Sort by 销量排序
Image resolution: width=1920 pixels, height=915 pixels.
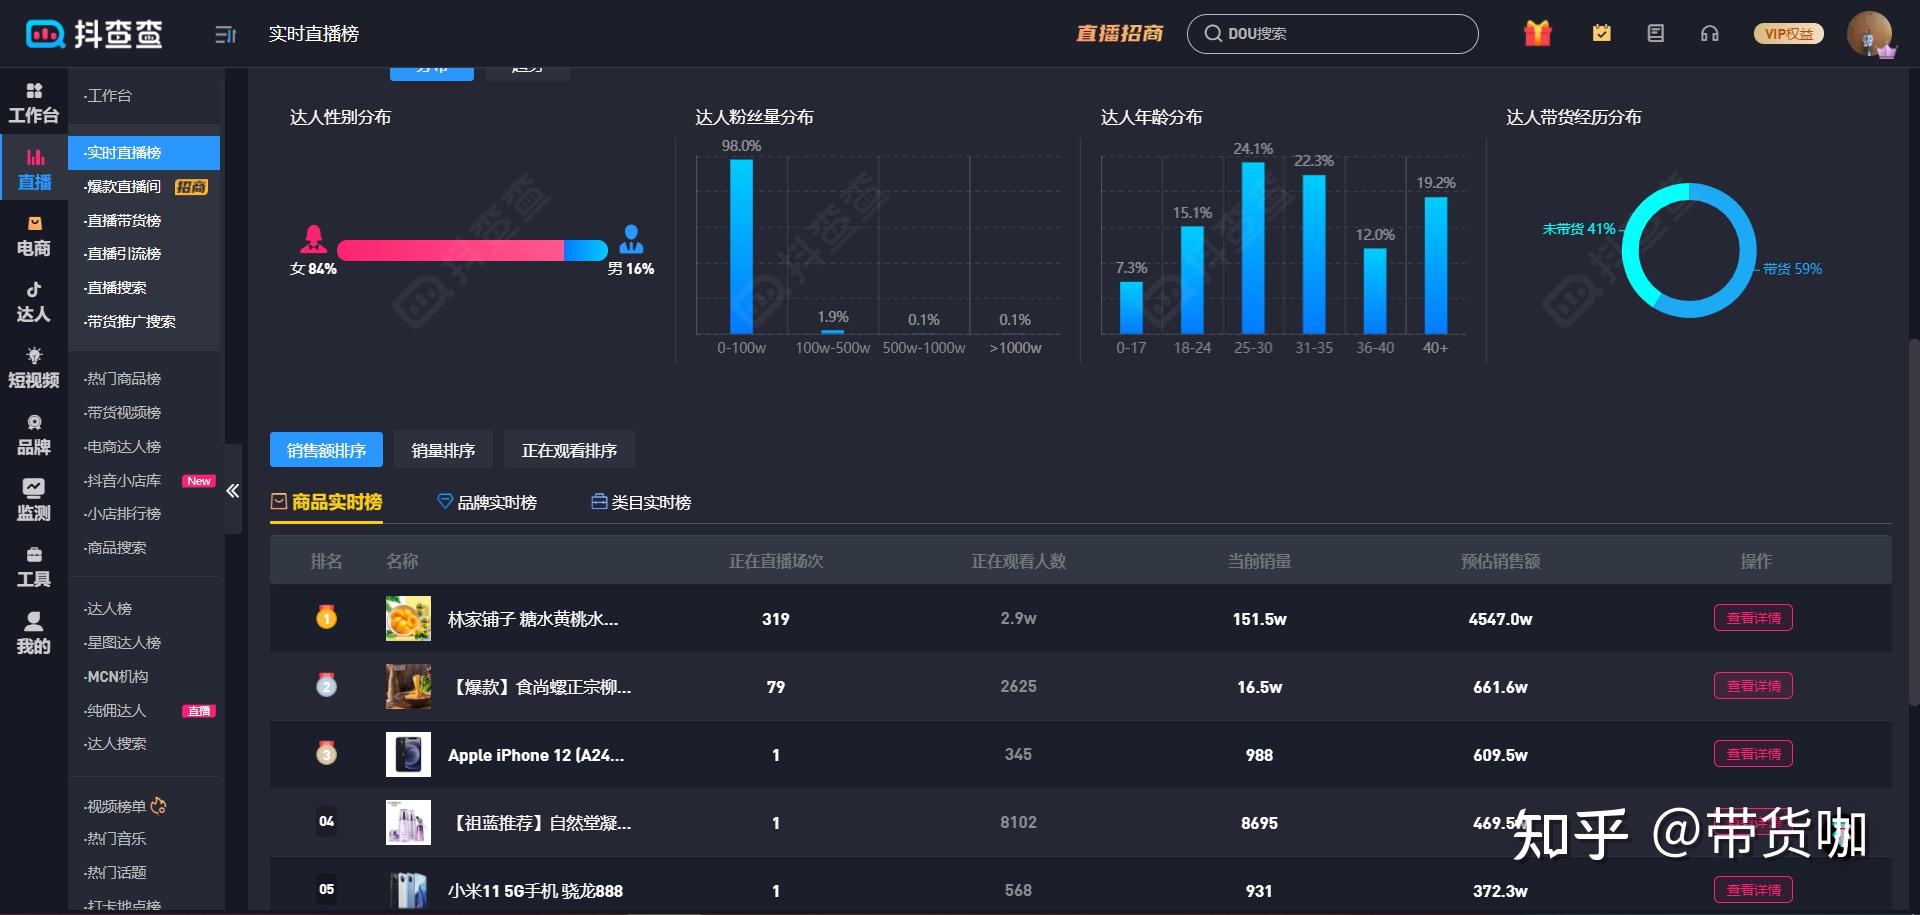(443, 450)
